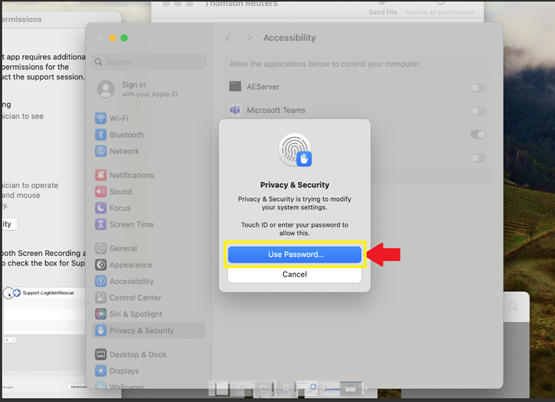Cancel the Privacy & Security dialog
Screen dimensions: 555x402
(x=294, y=274)
